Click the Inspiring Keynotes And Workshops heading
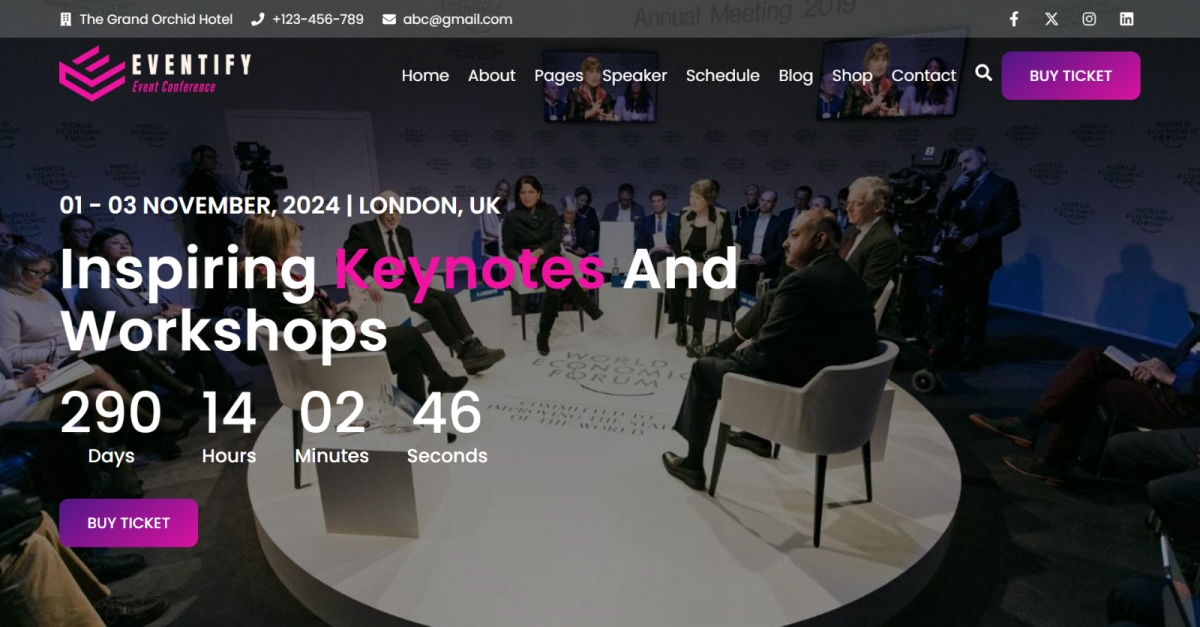The height and width of the screenshot is (627, 1200). click(399, 299)
